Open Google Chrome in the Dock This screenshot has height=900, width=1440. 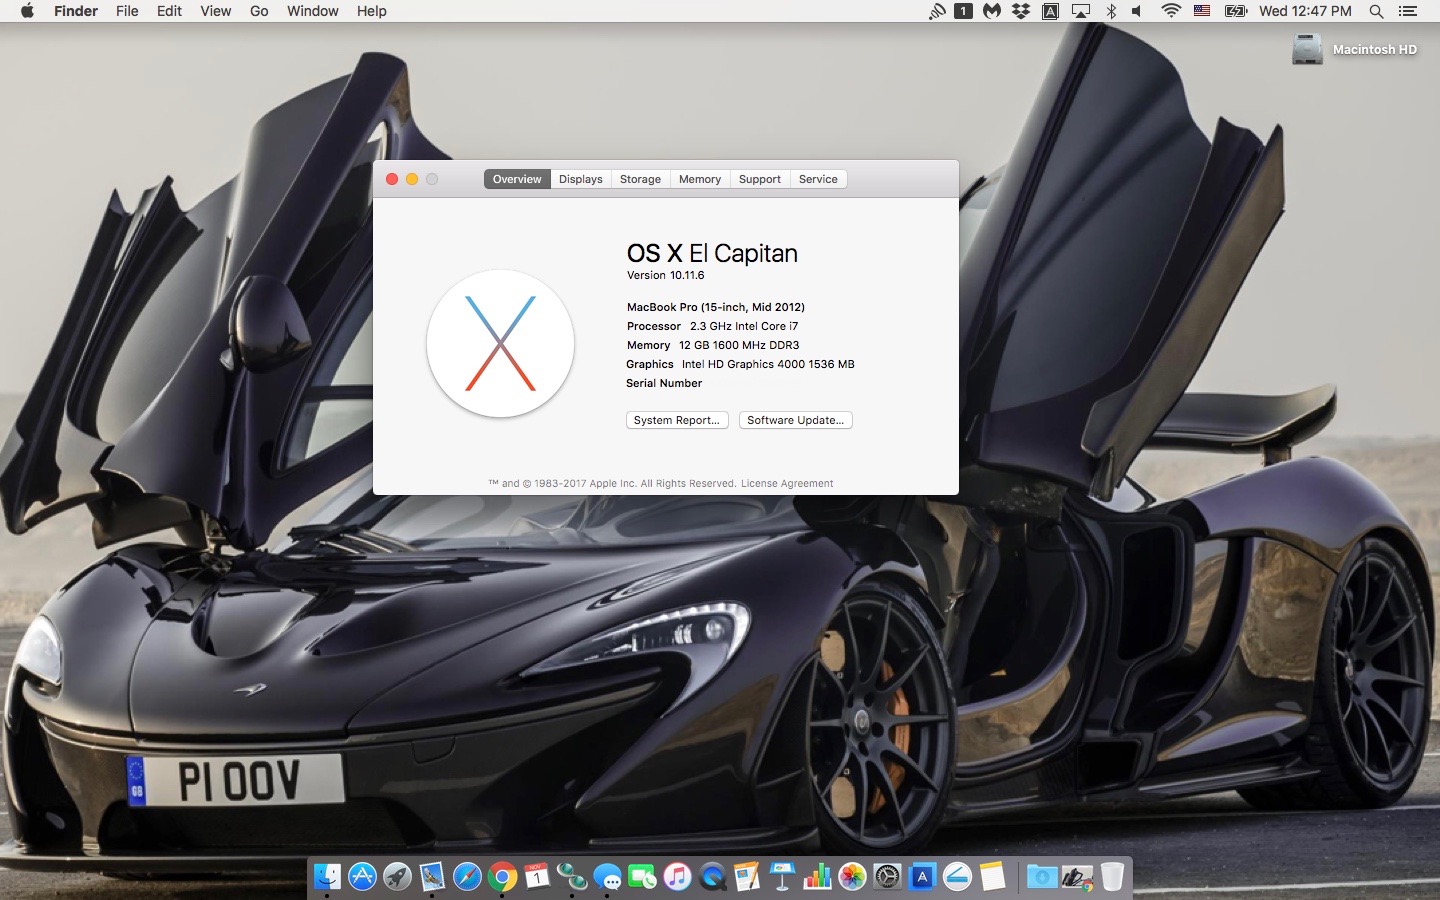click(x=502, y=877)
